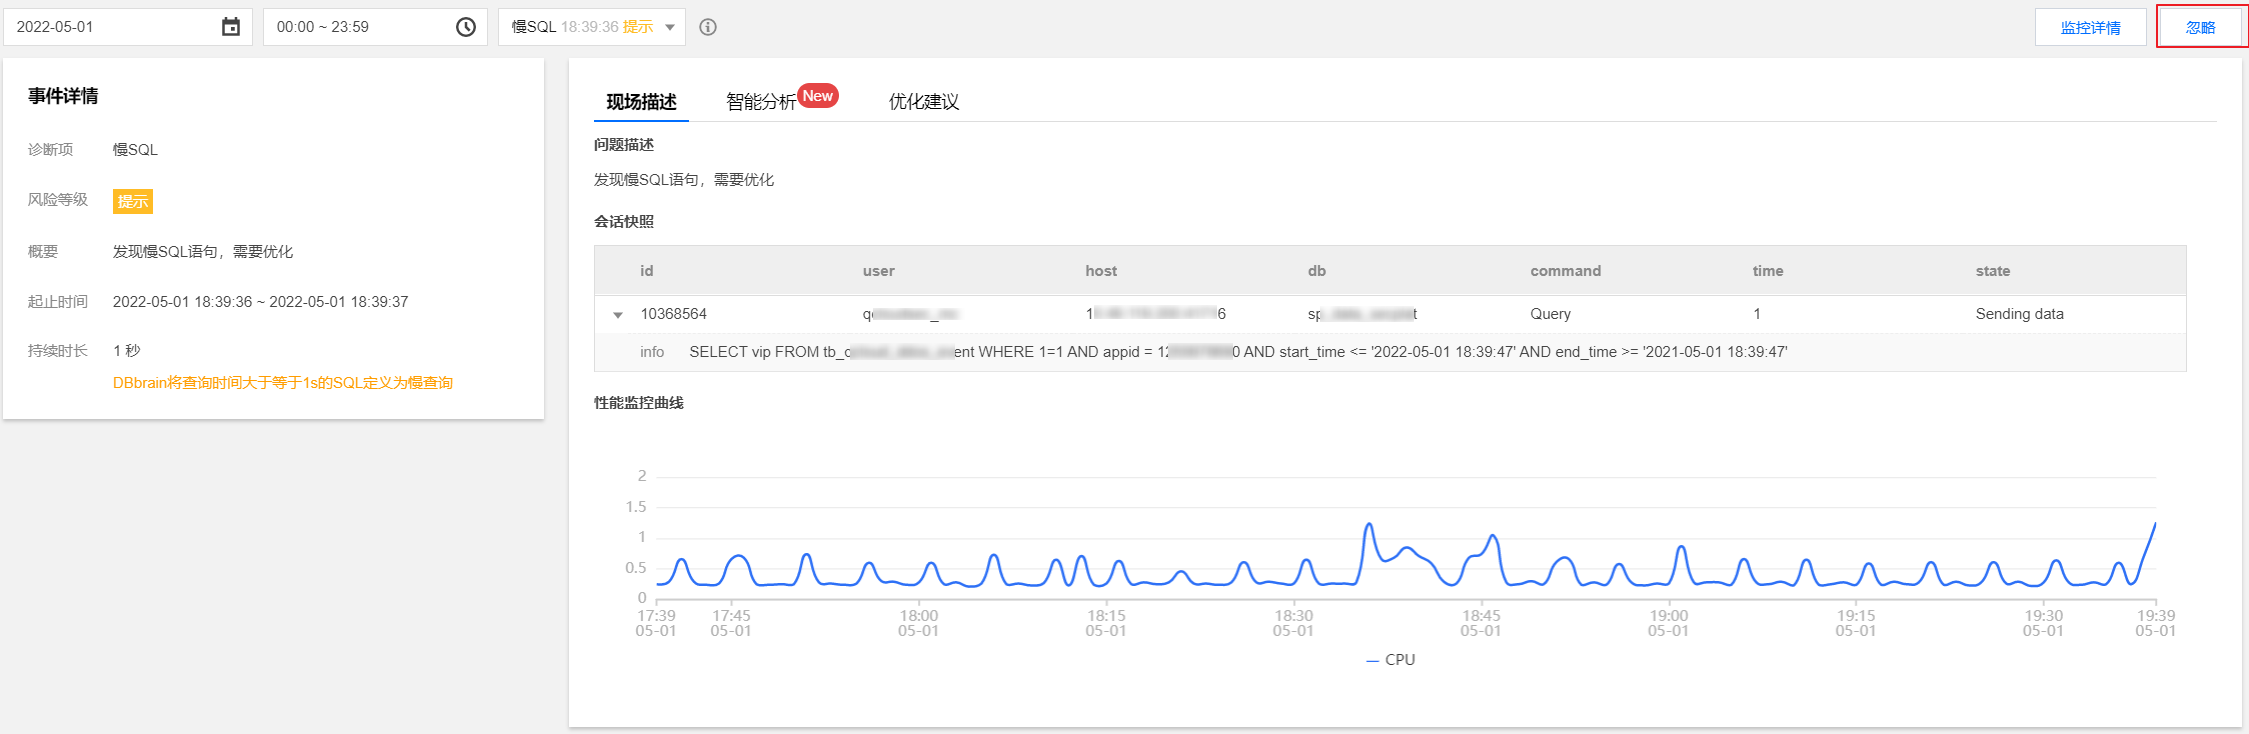Click the orange 提示 risk level tag
The height and width of the screenshot is (734, 2249).
point(132,201)
